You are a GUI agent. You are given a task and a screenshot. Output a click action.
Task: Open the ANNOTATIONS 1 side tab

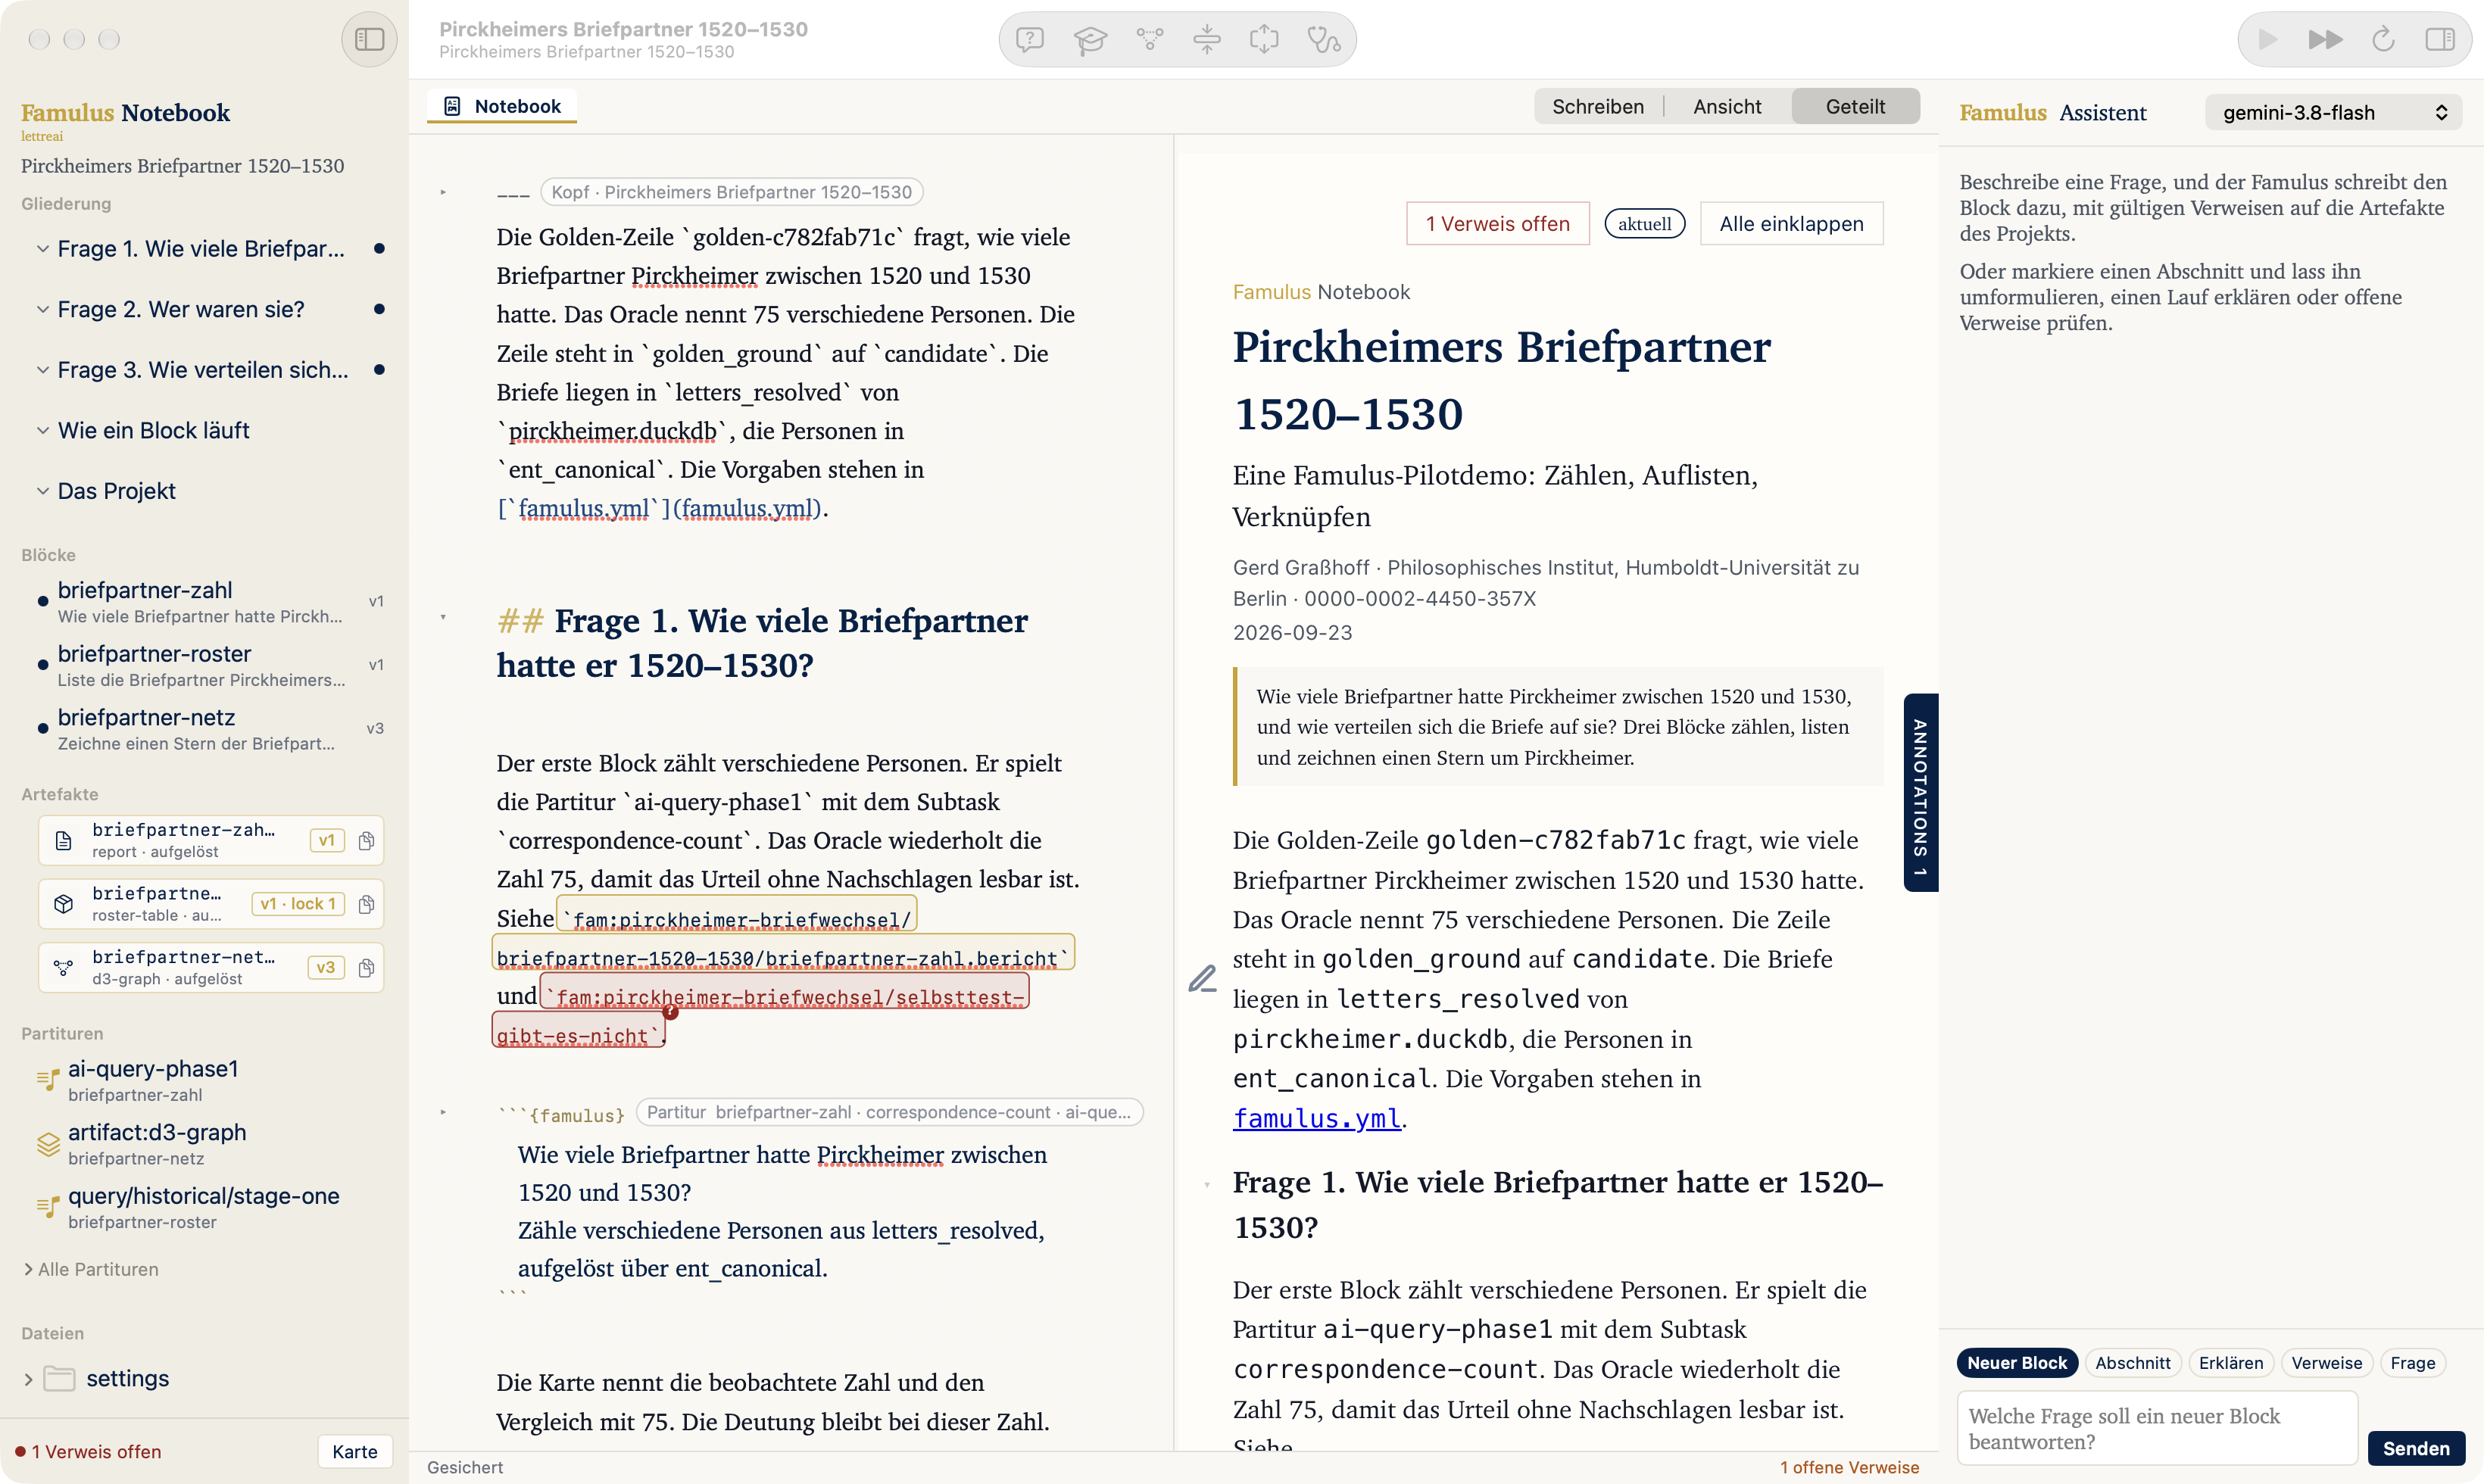(1920, 792)
